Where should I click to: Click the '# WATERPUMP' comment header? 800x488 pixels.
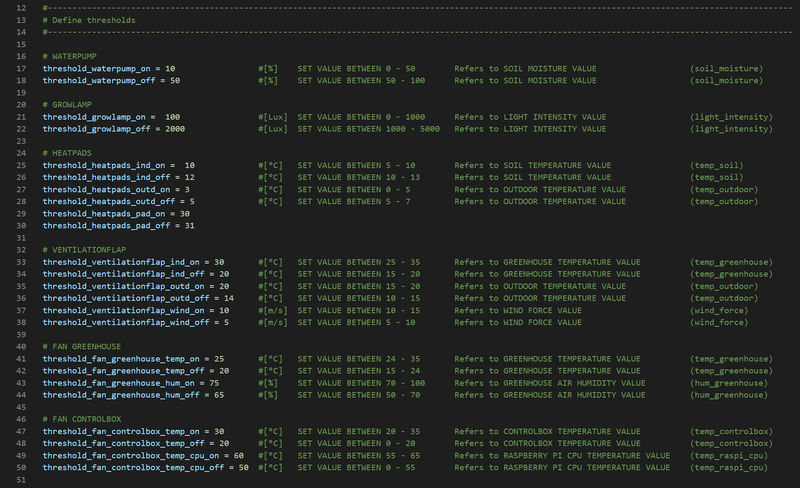74,56
